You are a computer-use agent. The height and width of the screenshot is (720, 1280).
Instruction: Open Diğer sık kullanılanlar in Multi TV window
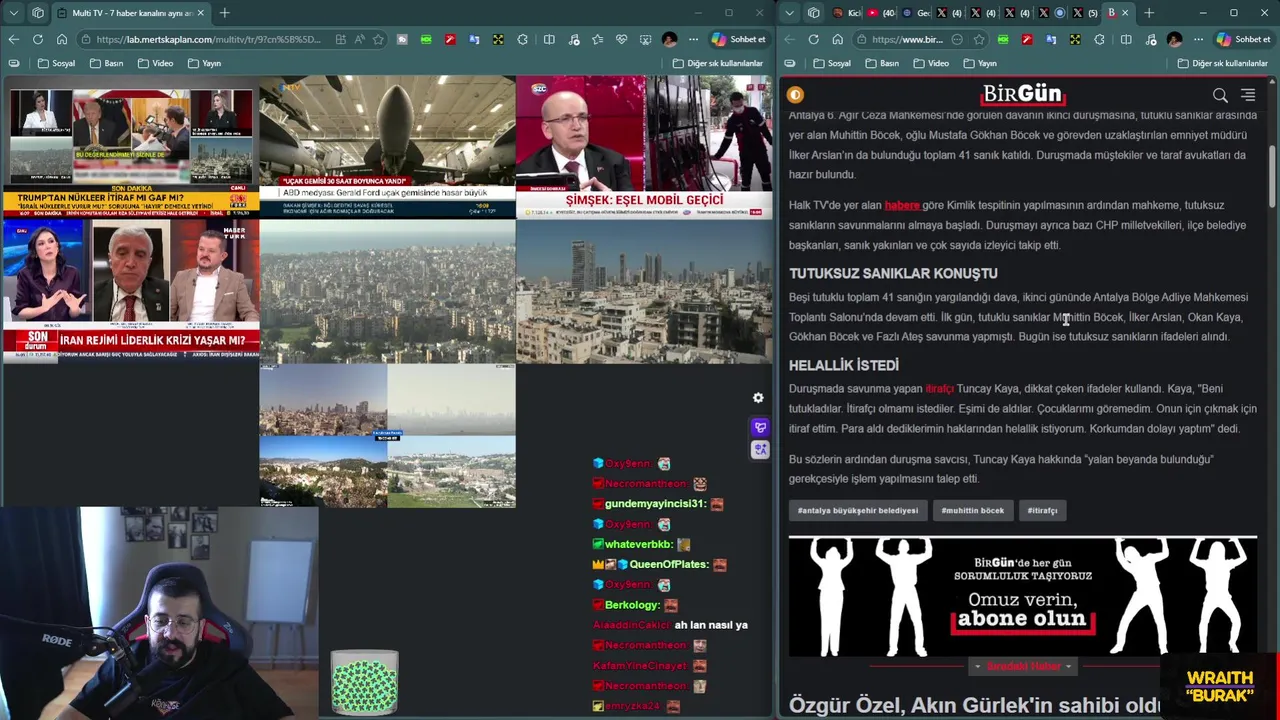717,63
